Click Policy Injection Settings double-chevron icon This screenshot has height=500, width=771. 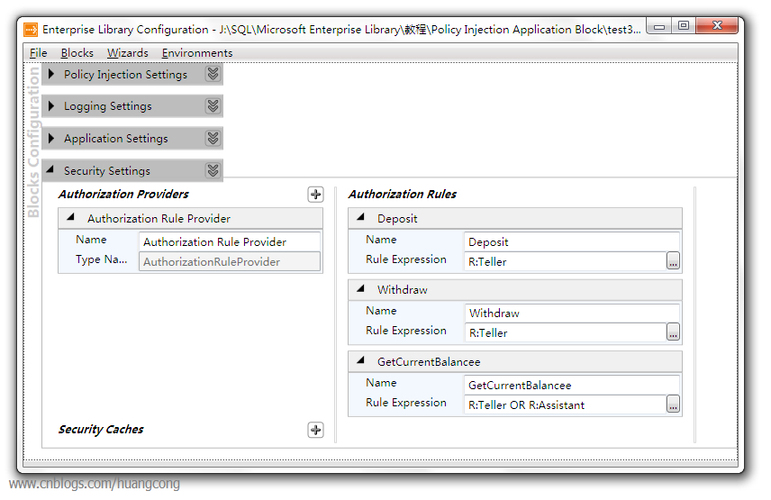(213, 74)
